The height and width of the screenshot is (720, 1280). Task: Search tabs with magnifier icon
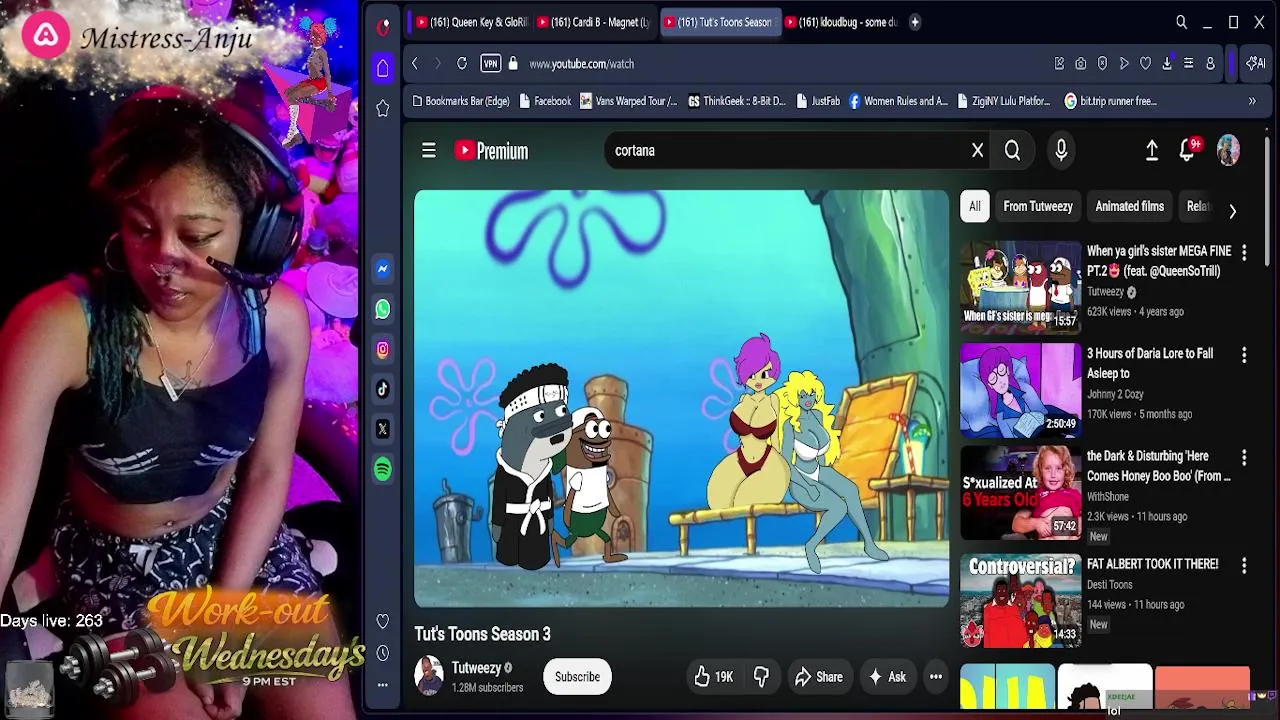(1181, 22)
